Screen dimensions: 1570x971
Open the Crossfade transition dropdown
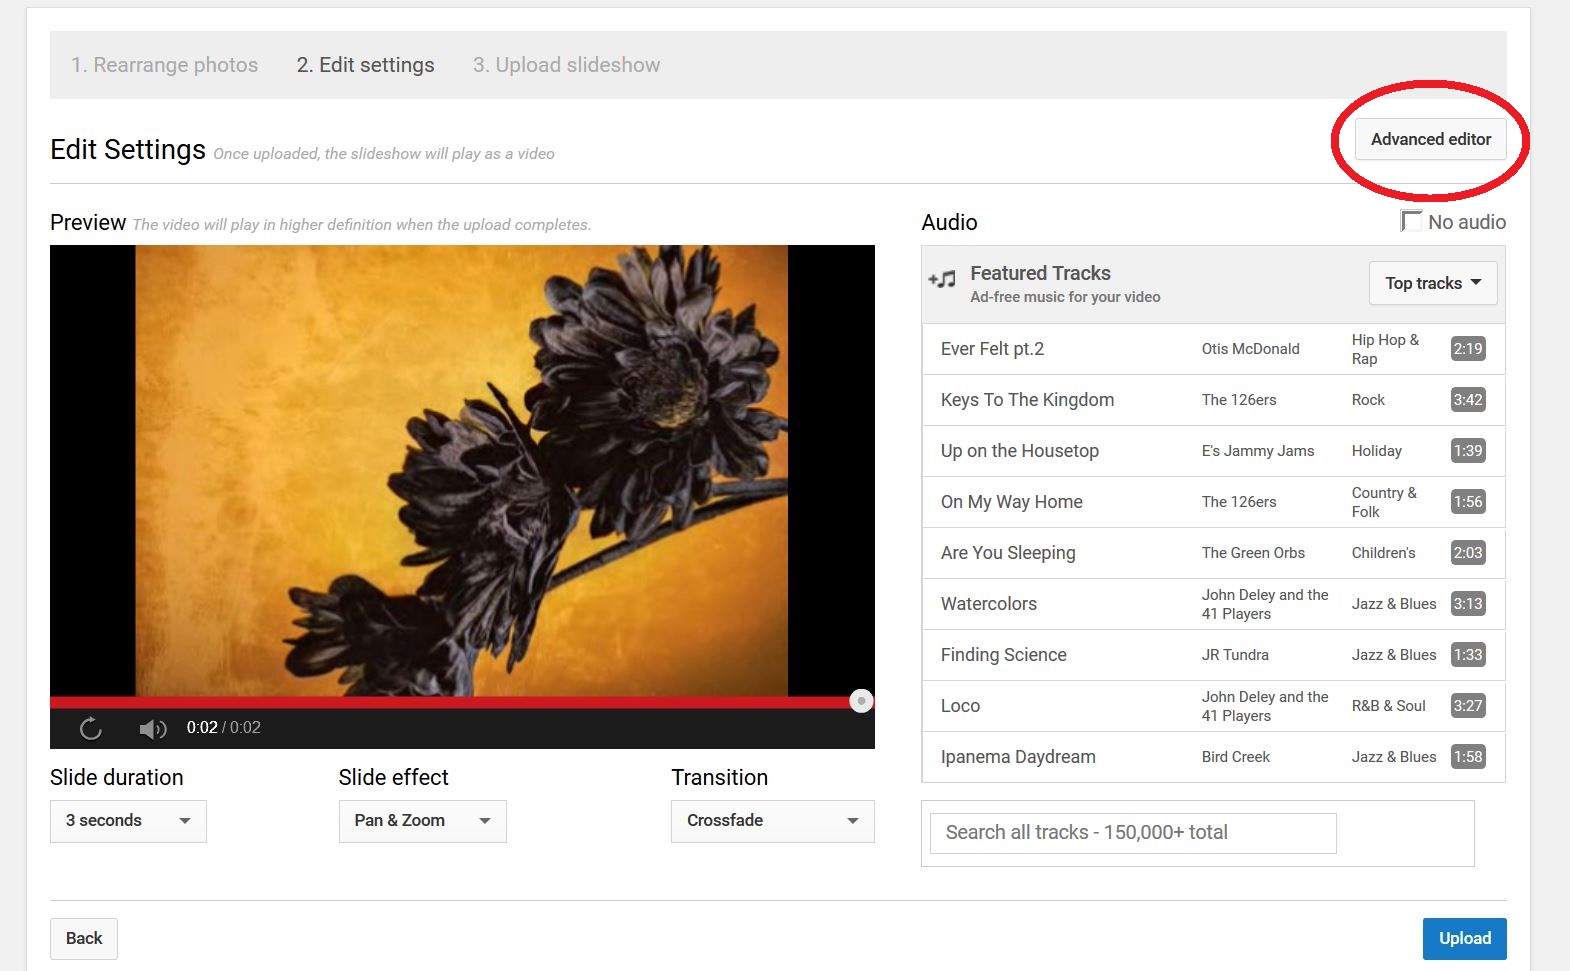point(772,821)
